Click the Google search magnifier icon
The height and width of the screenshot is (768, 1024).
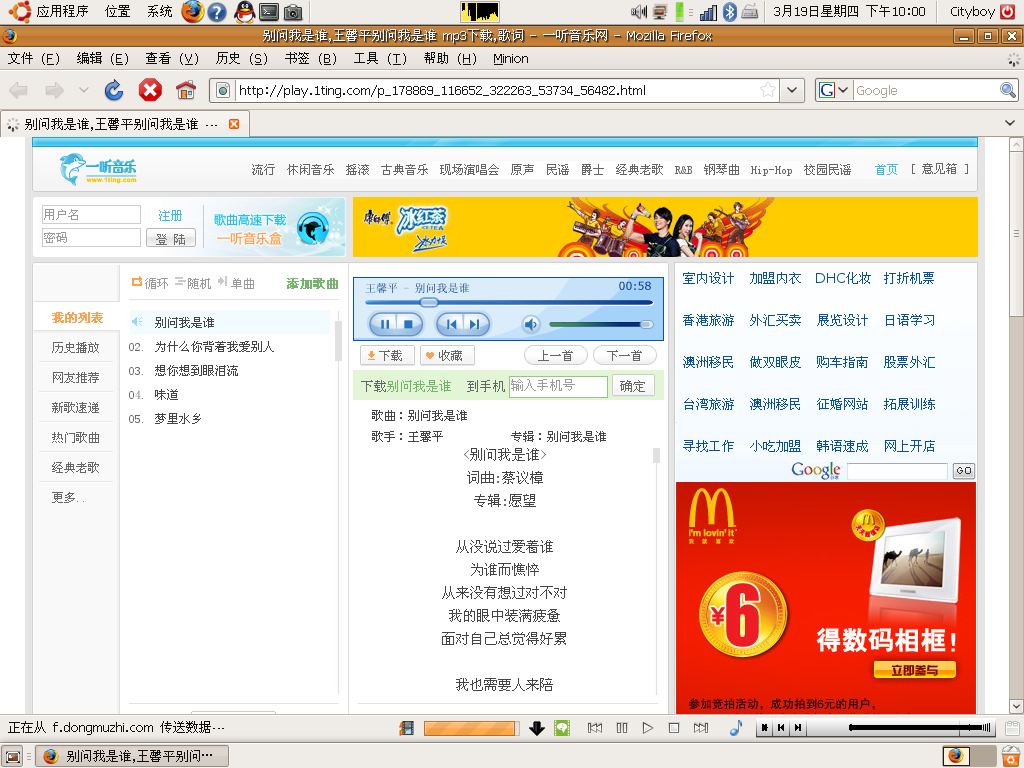coord(1007,90)
